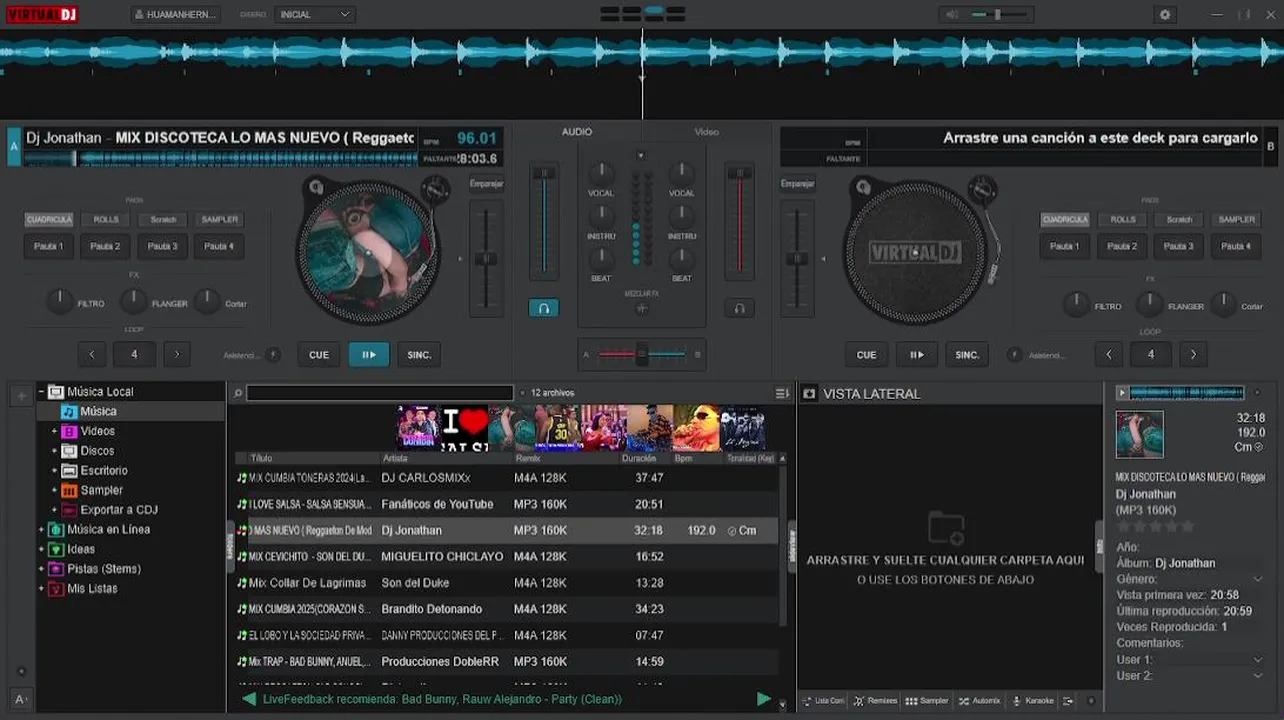Select the SAMPLER pads tab on deck A
Image resolution: width=1284 pixels, height=720 pixels.
(220, 219)
